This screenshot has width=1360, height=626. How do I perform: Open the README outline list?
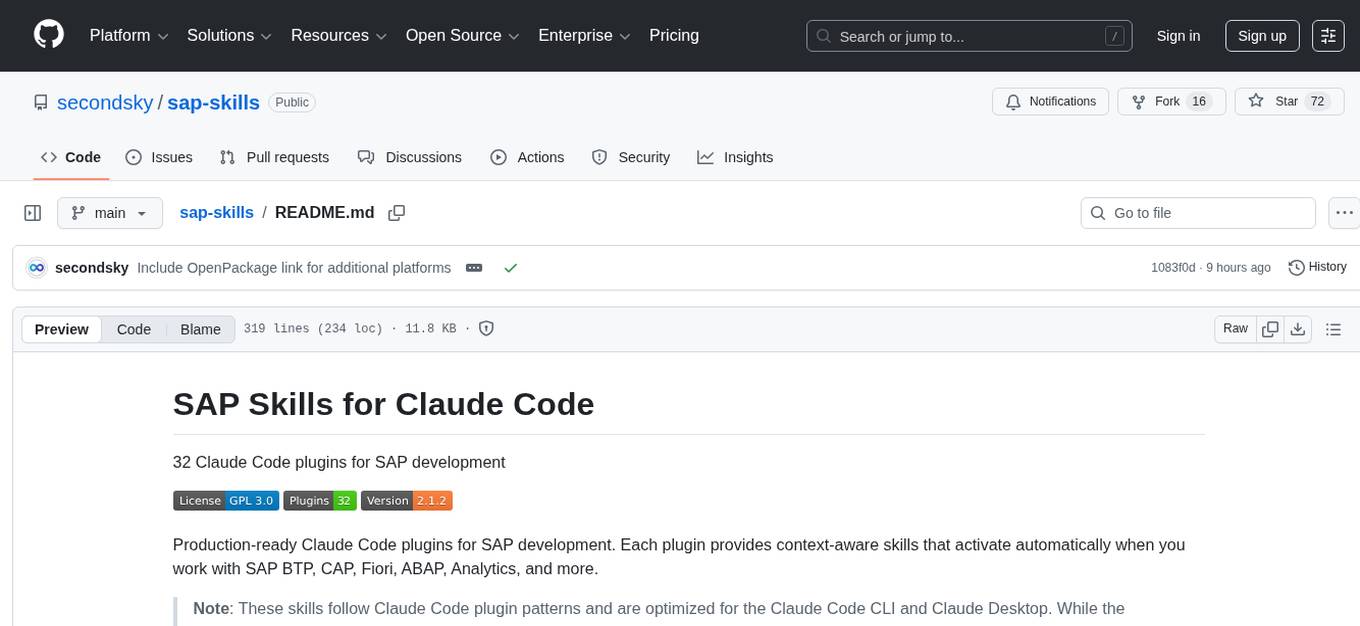click(1334, 328)
